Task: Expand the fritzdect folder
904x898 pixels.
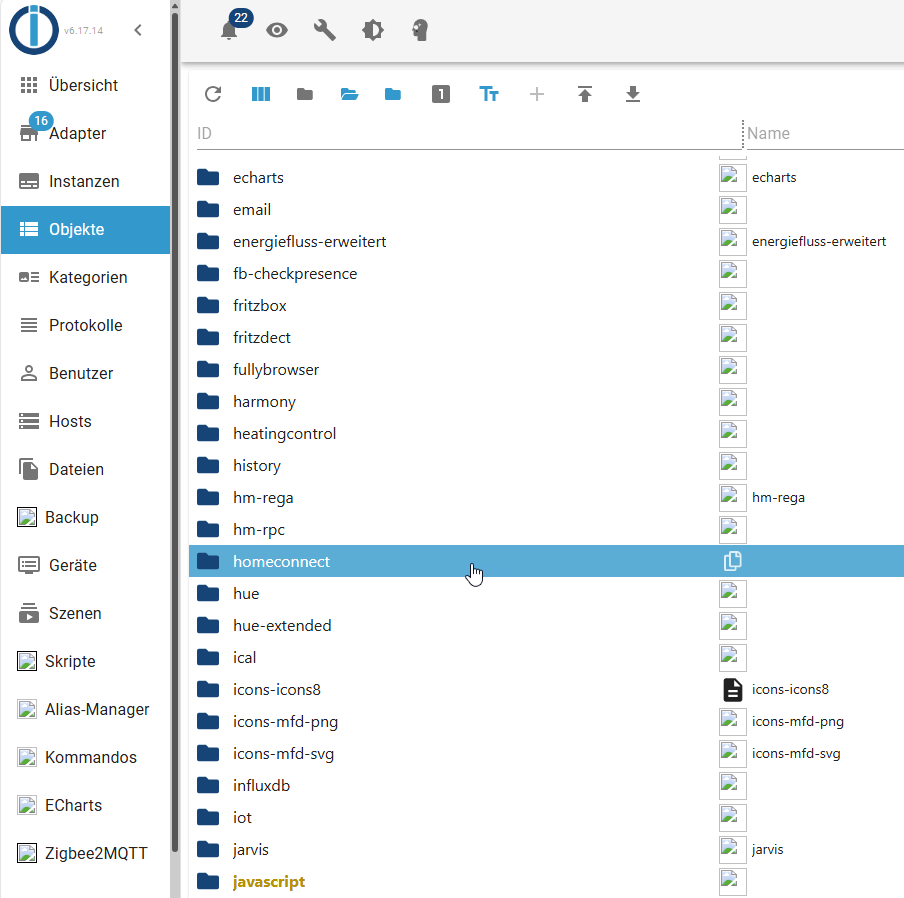Action: (208, 338)
